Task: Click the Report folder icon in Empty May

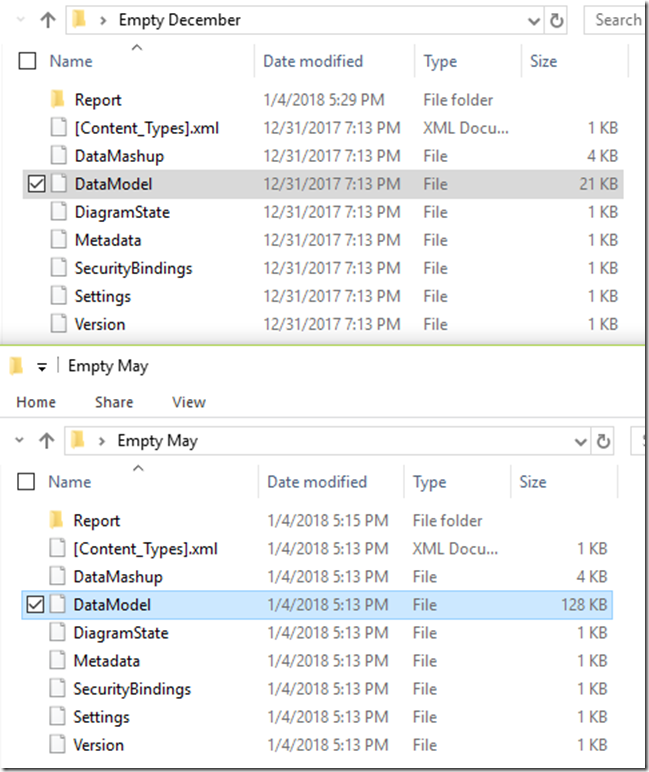Action: (58, 521)
